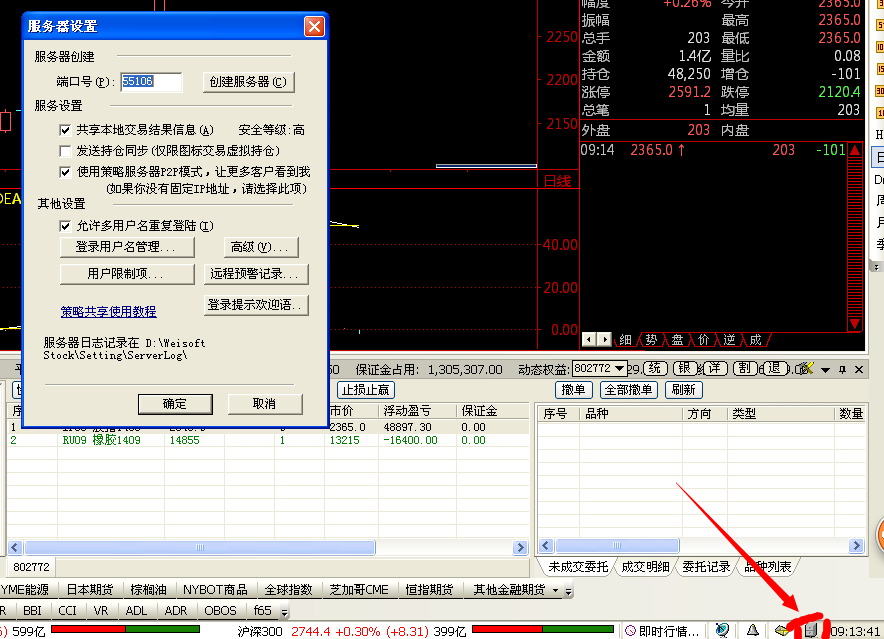
Task: Click the 即时行情 clock icon
Action: [x=631, y=631]
